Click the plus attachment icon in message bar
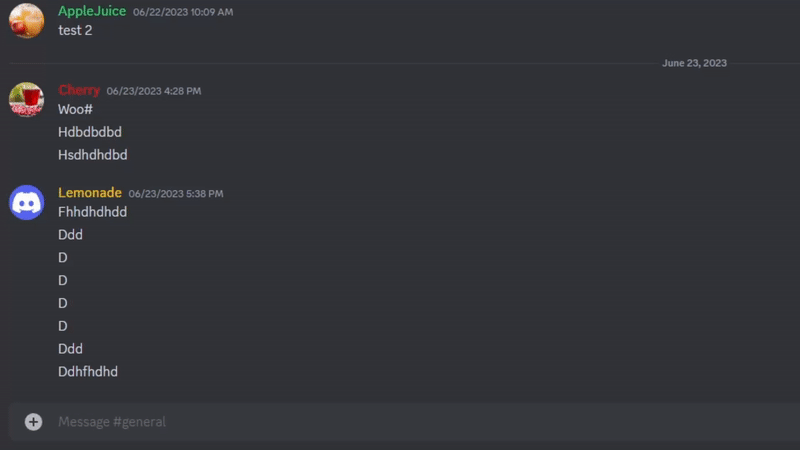 click(33, 422)
